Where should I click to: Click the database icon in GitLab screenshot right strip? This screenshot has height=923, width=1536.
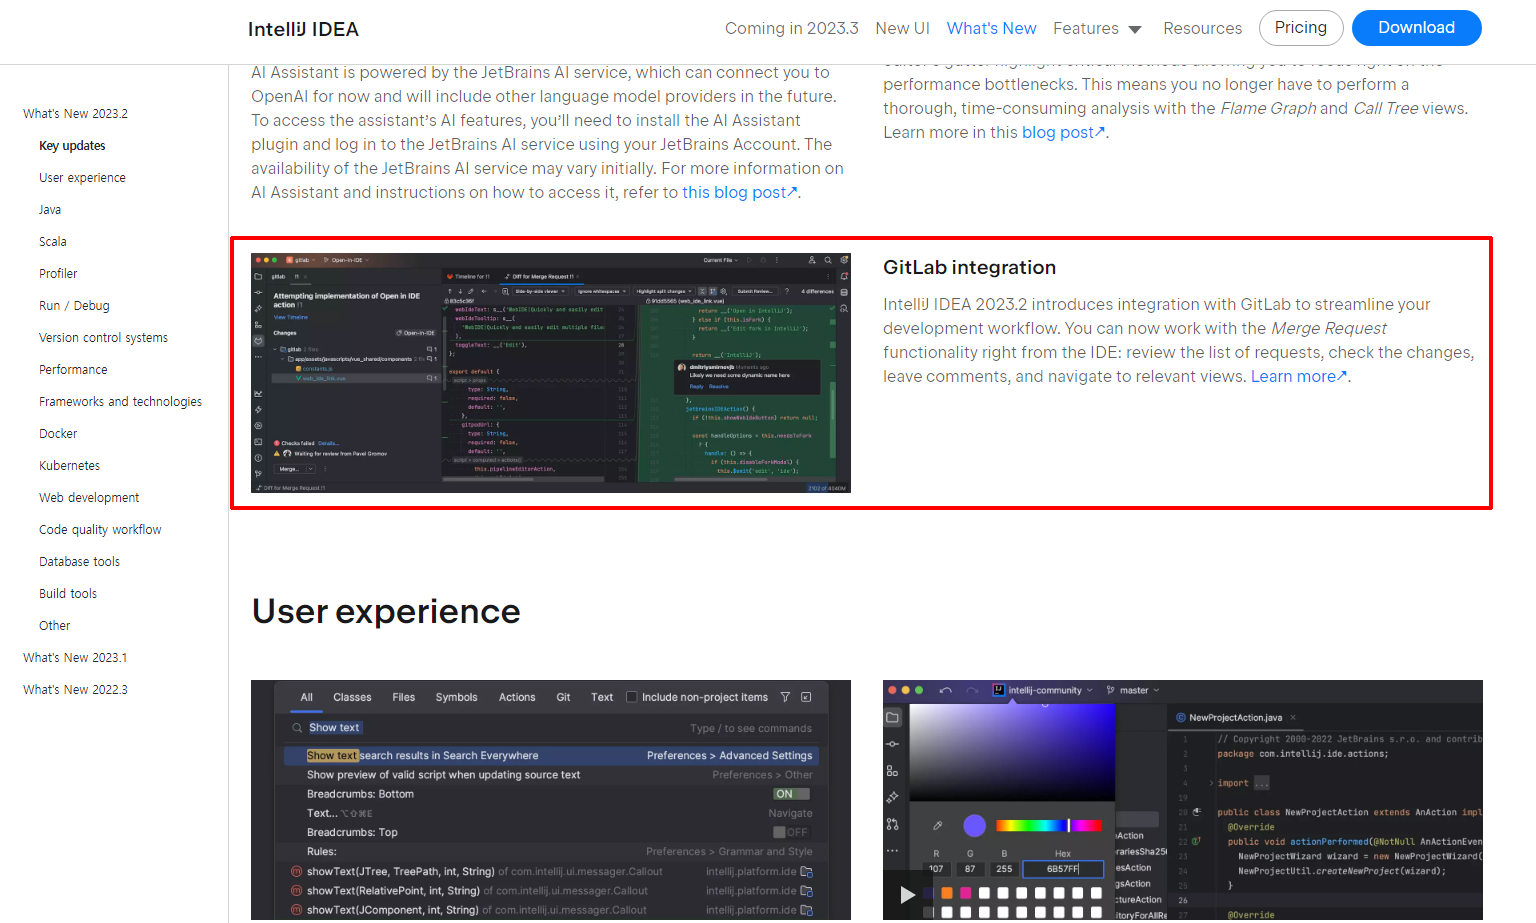click(x=844, y=292)
